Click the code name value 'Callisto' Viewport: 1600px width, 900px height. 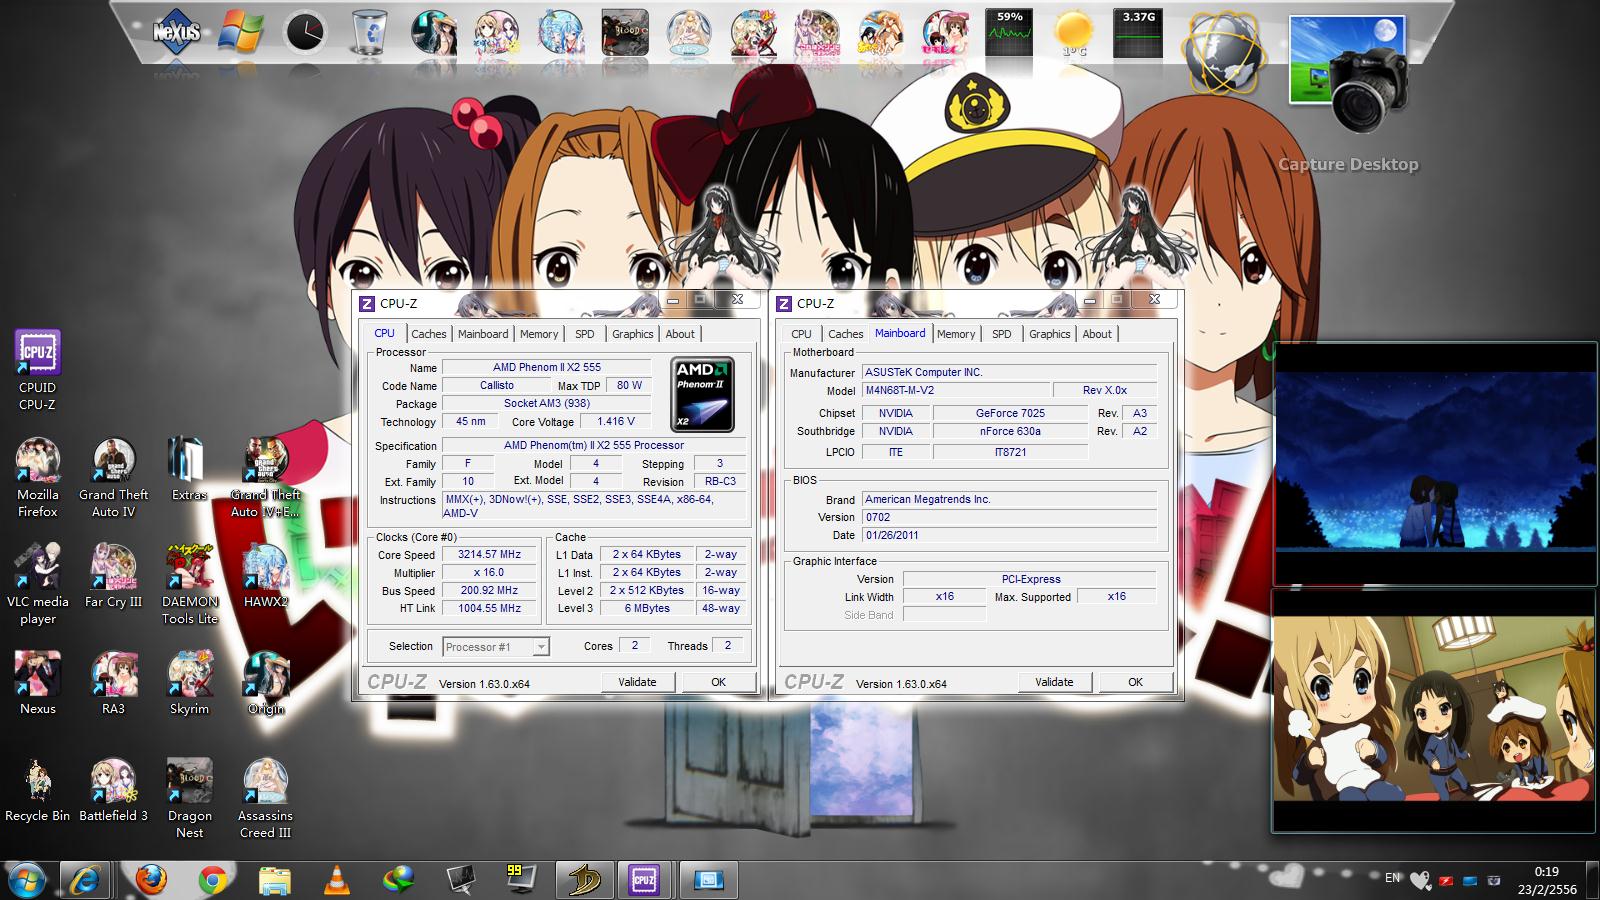(497, 386)
